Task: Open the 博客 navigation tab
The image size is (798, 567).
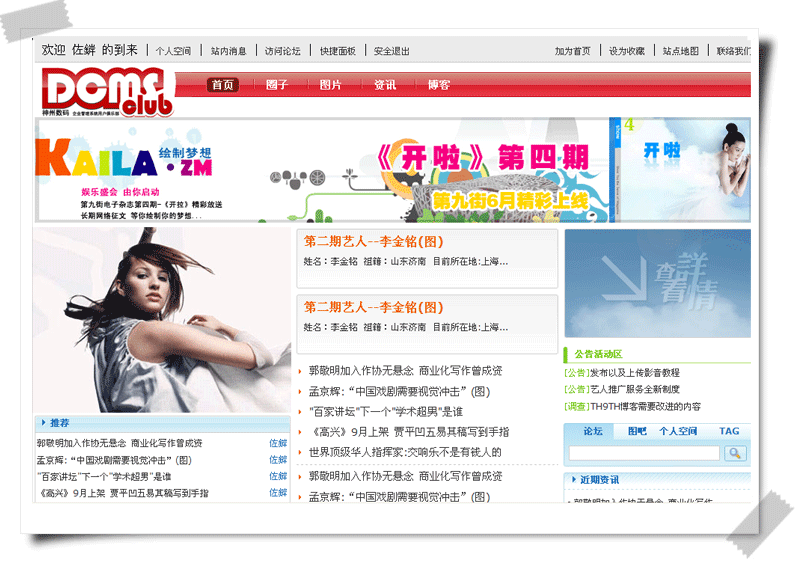Action: click(x=439, y=85)
